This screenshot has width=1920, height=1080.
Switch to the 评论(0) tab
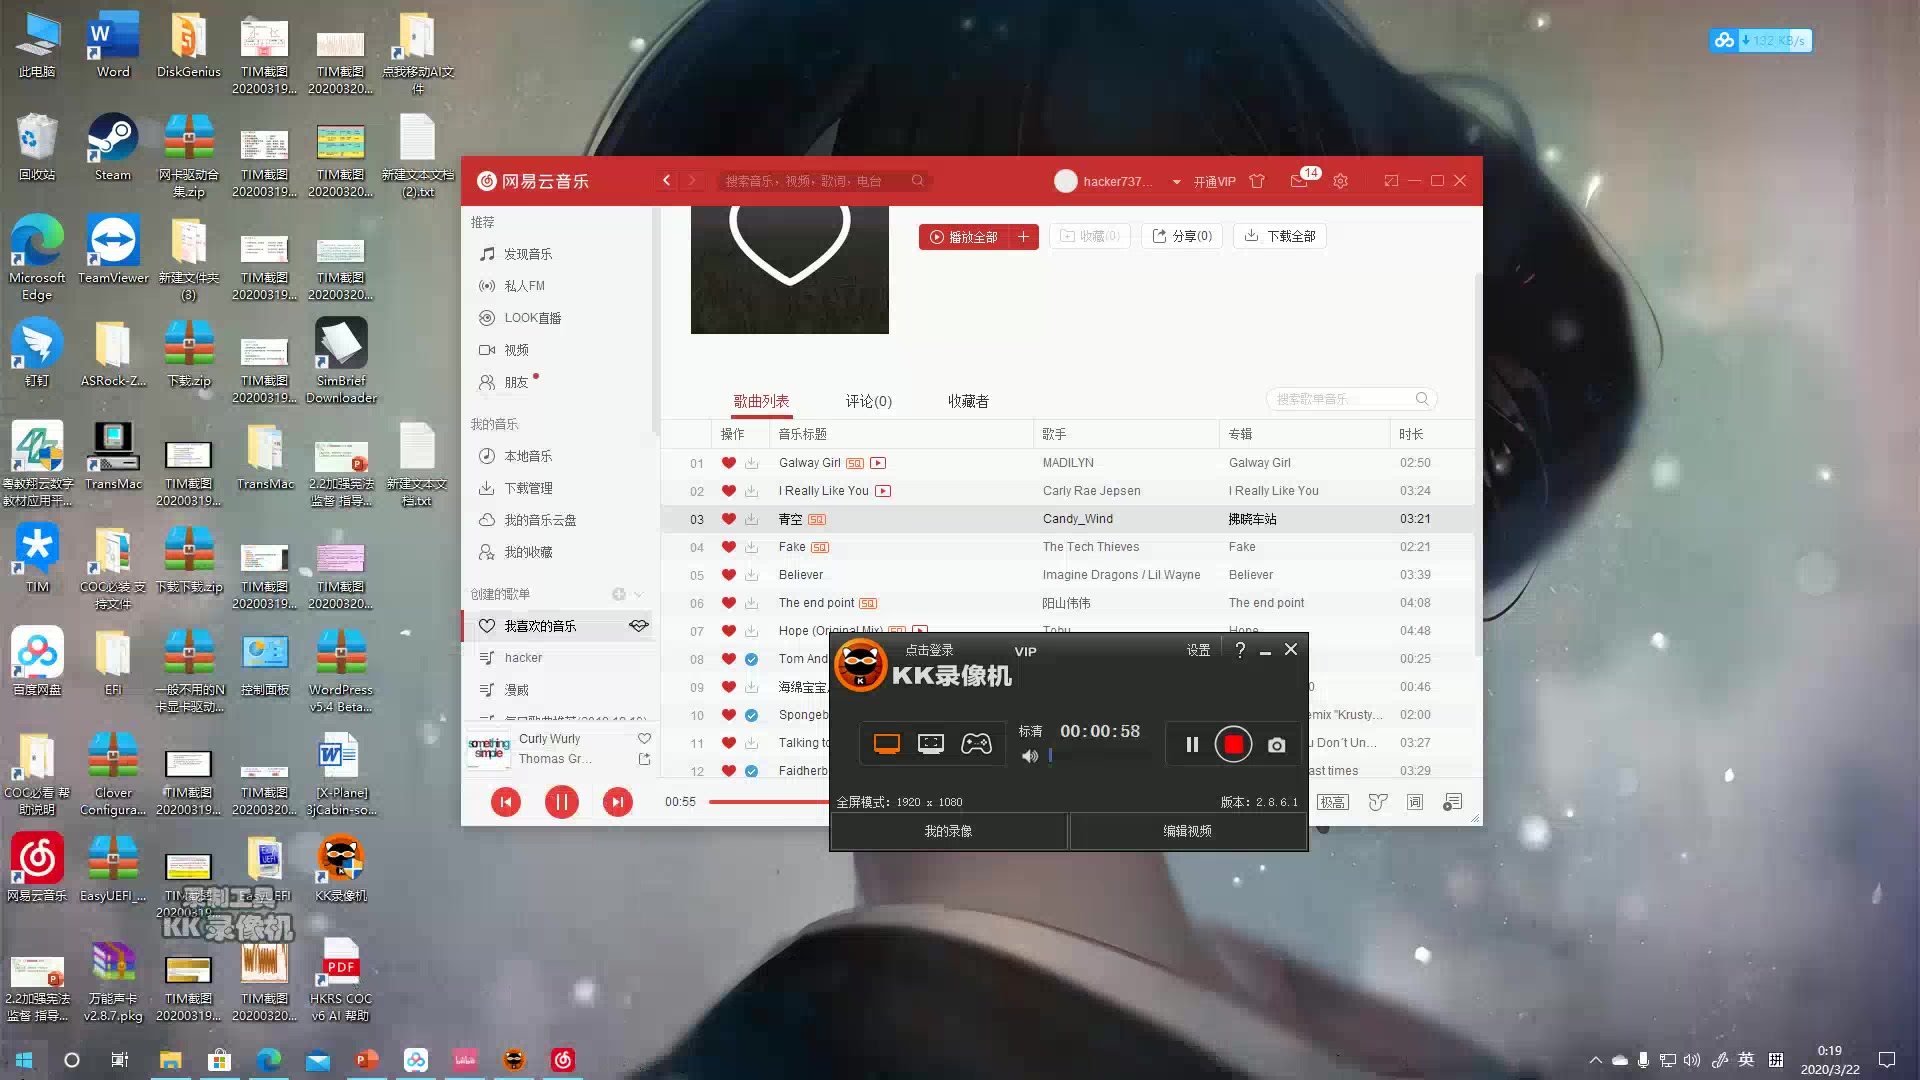[x=868, y=401]
